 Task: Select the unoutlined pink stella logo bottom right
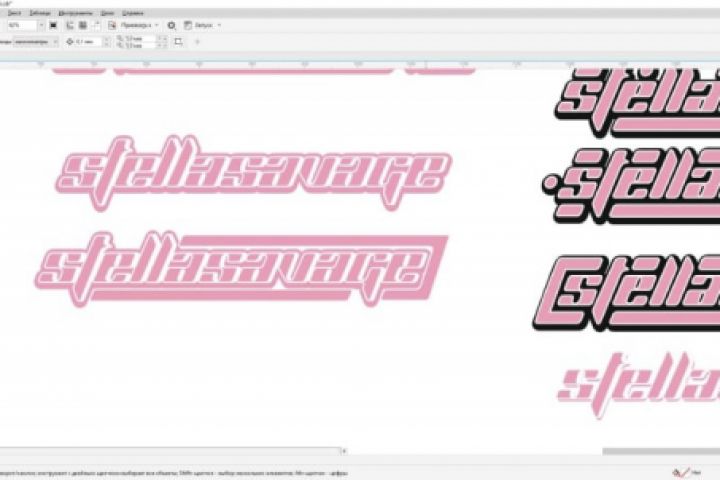point(638,385)
